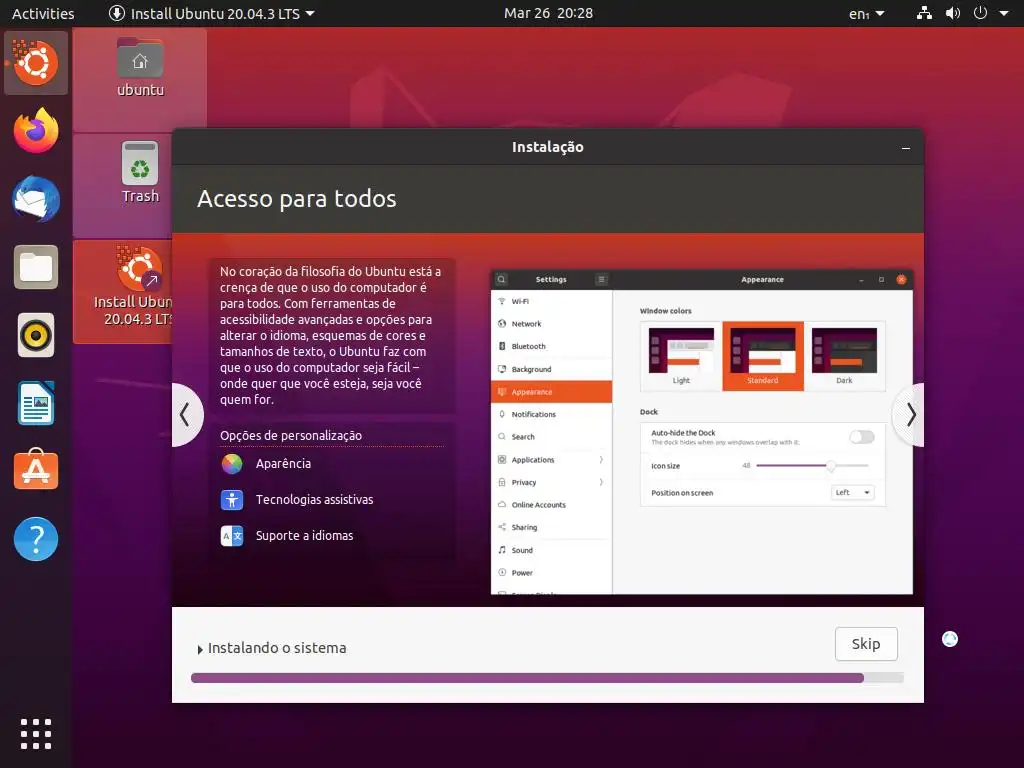This screenshot has height=768, width=1024.
Task: Open the ubuntu home folder desktop icon
Action: 140,68
